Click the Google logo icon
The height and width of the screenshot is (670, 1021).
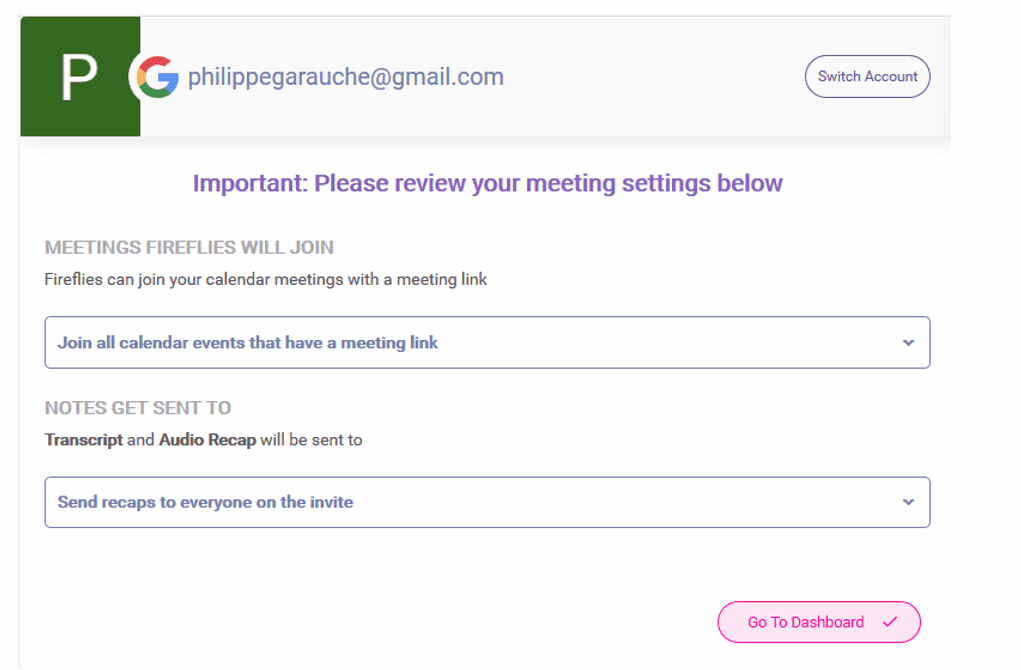(x=158, y=77)
